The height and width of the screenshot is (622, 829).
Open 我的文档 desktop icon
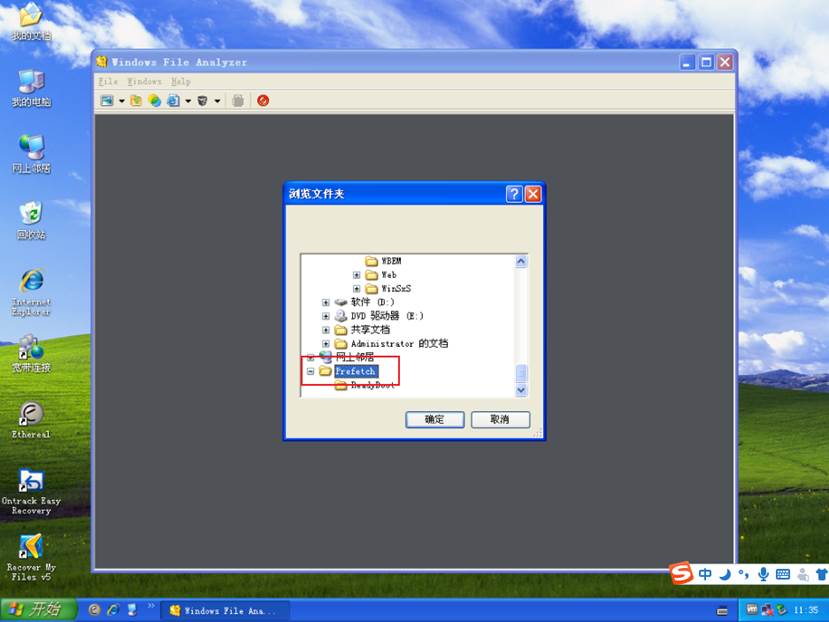[31, 22]
